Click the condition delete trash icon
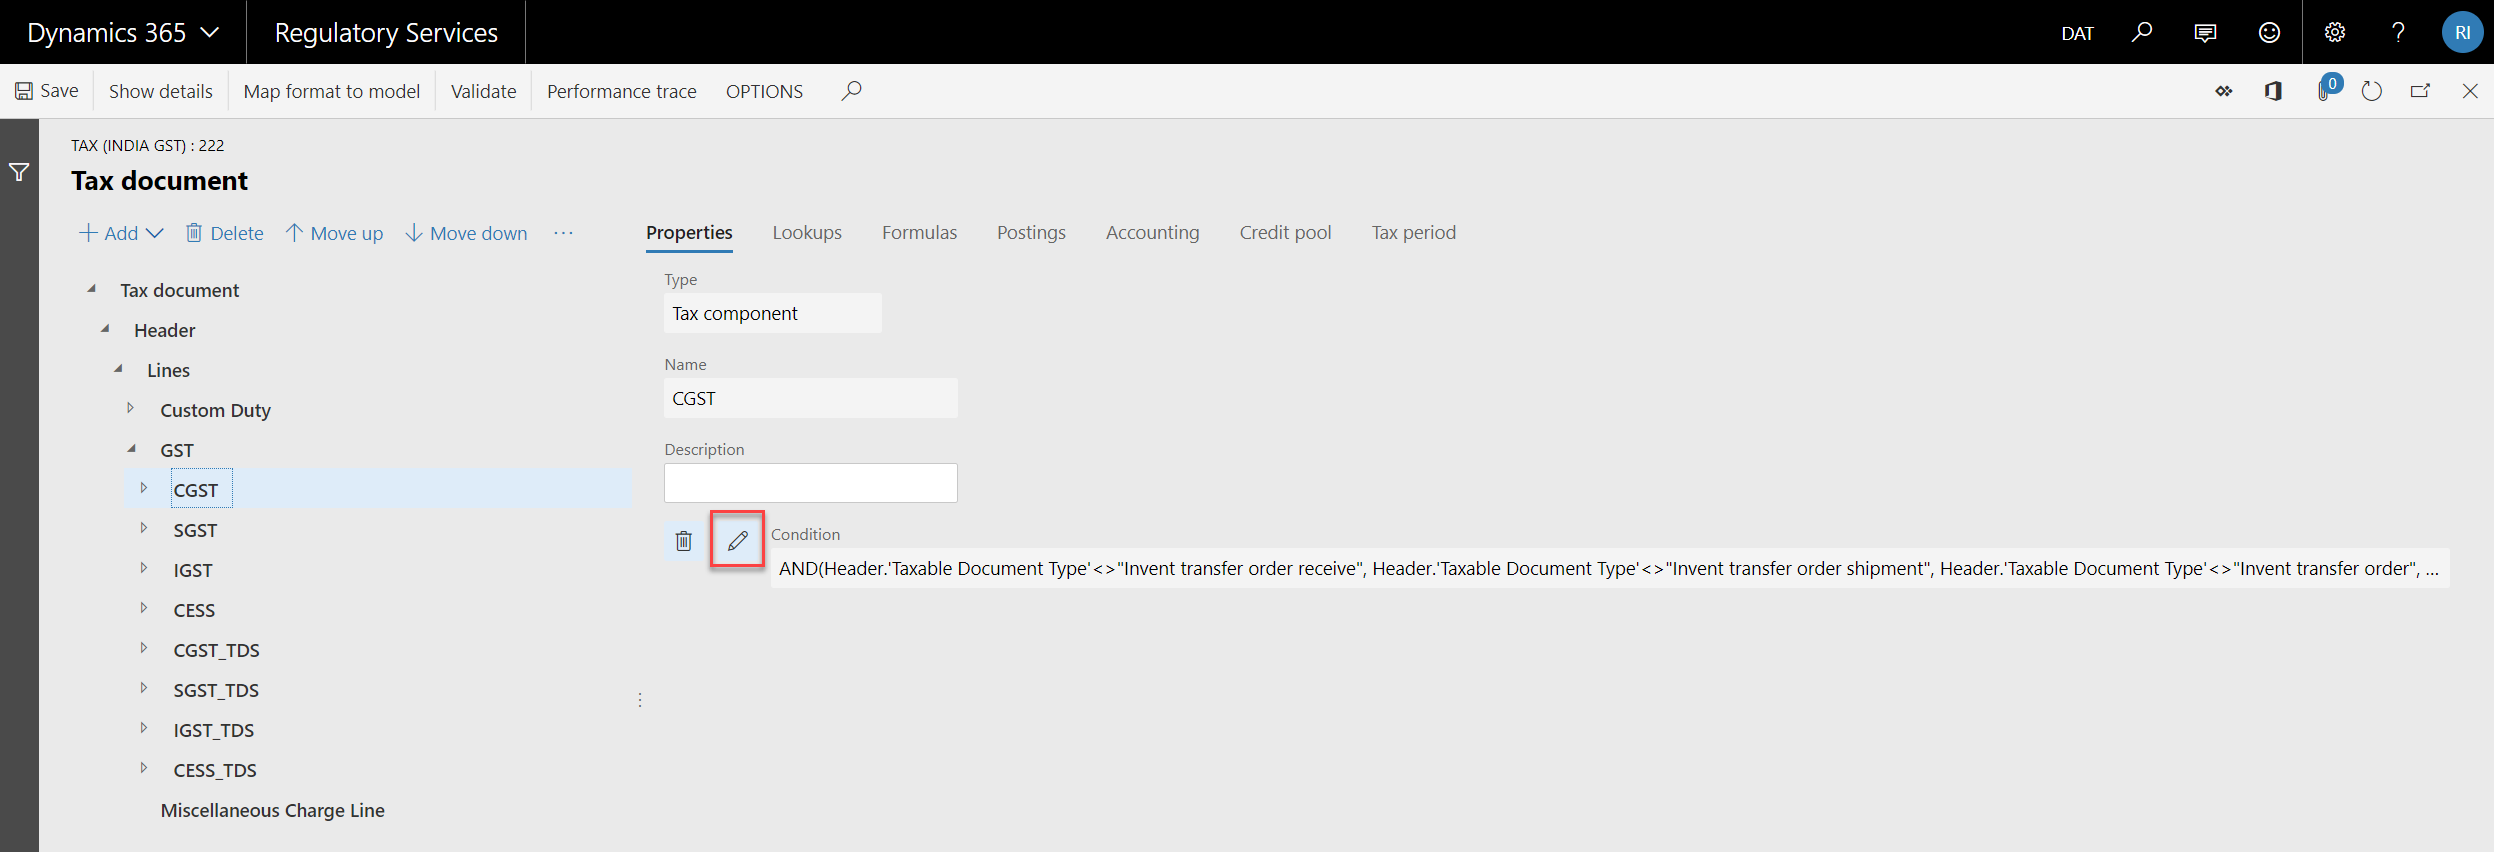This screenshot has height=852, width=2494. (x=684, y=541)
